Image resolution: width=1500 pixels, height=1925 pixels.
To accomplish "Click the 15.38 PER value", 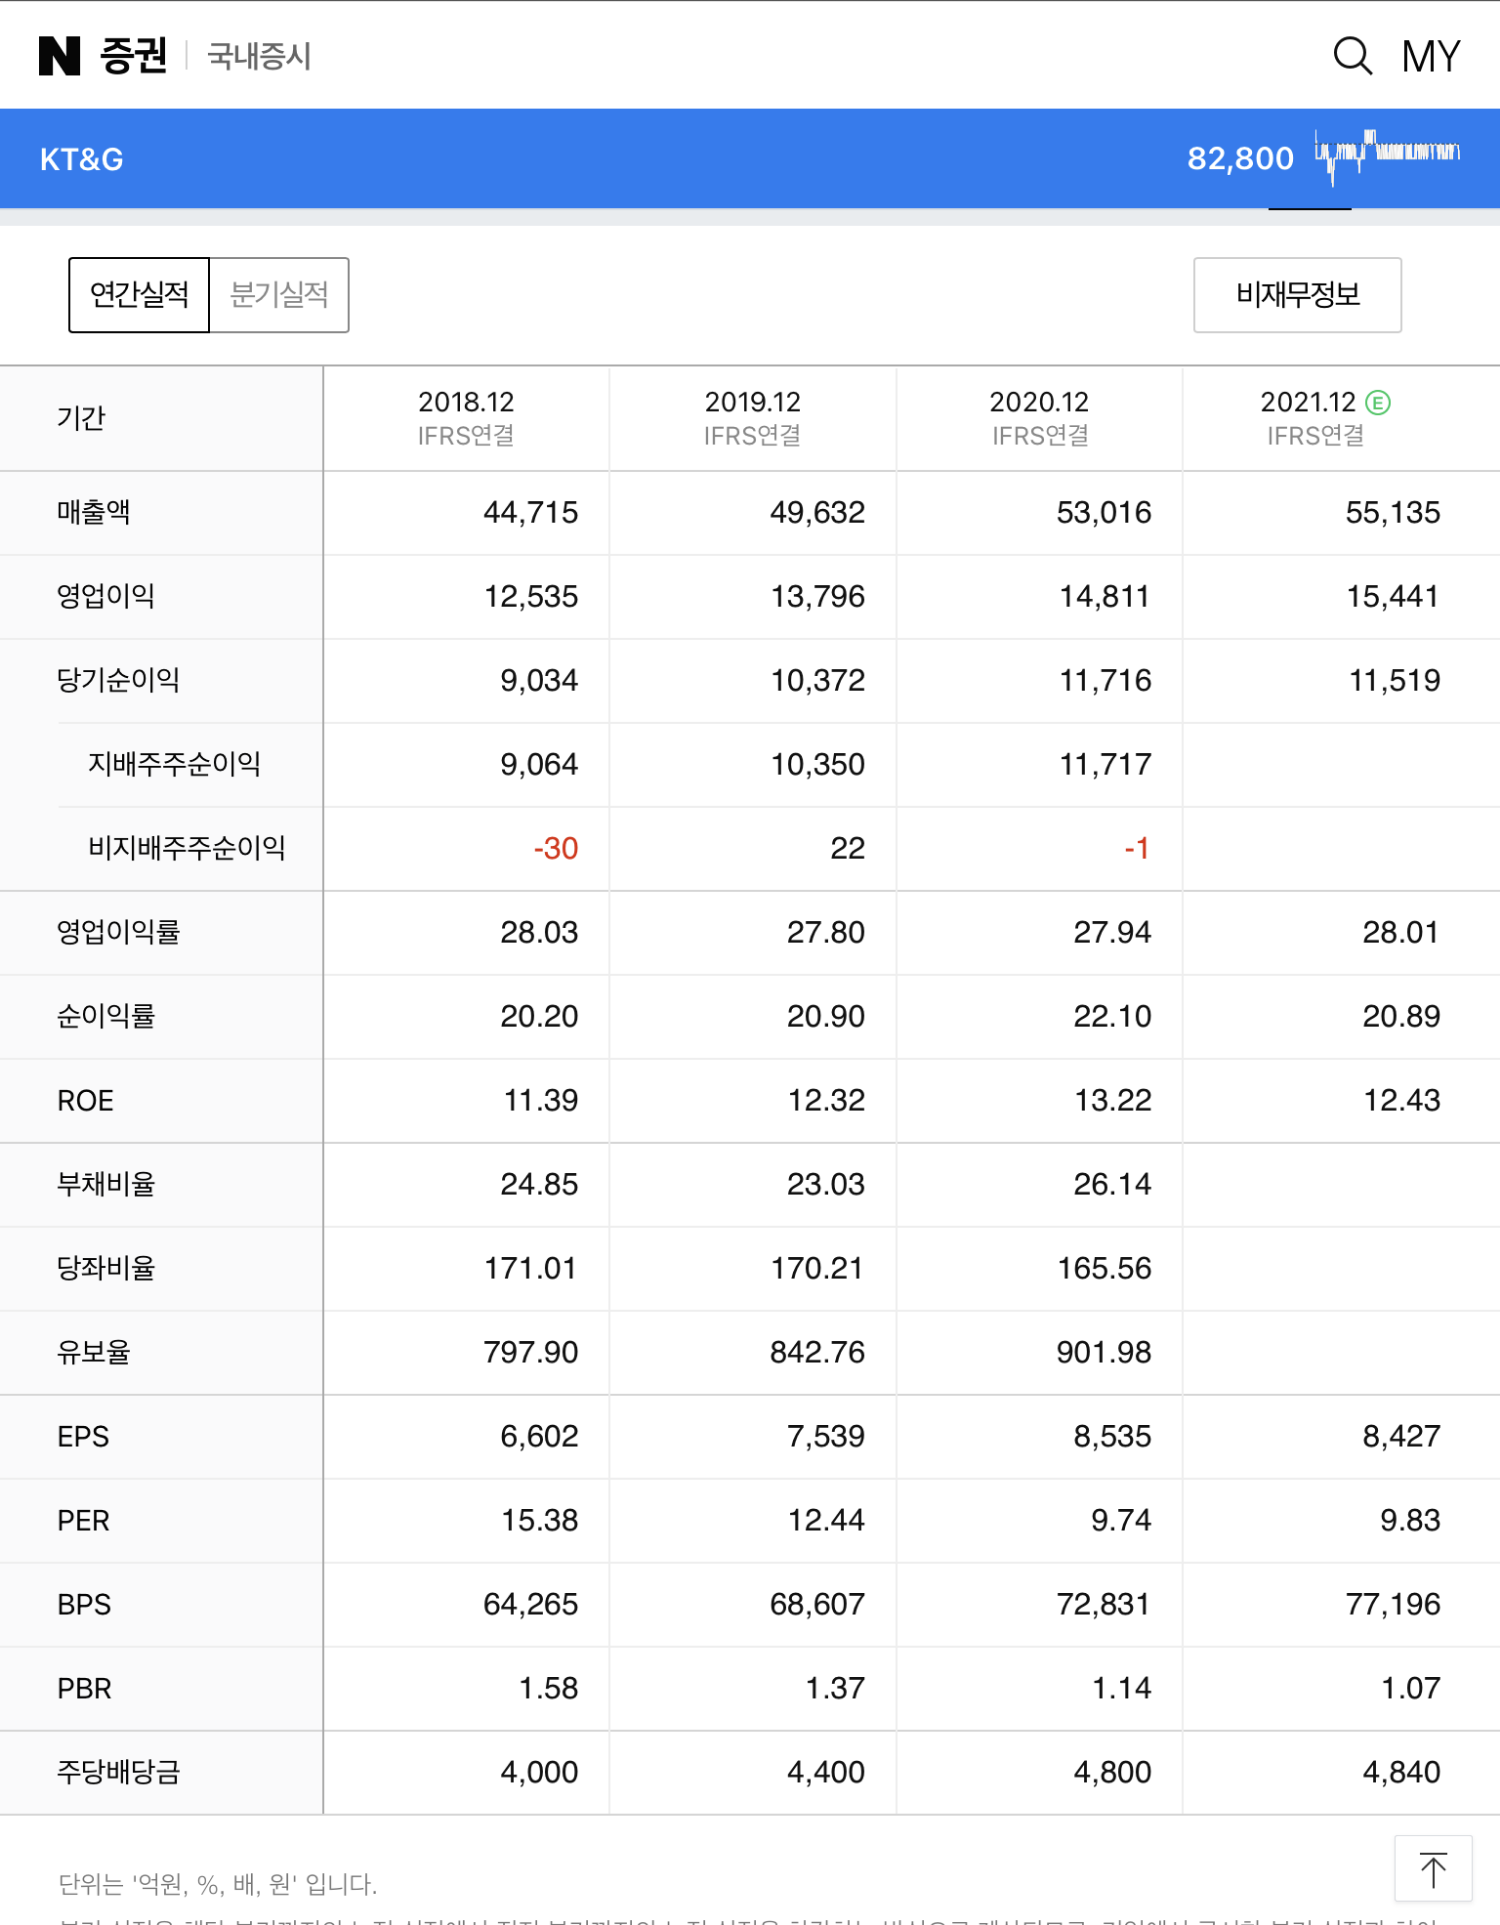I will tap(540, 1521).
